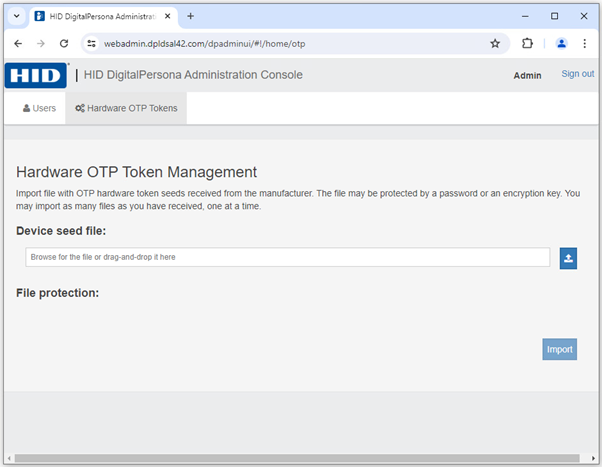Click the horizontal scrollbar at the bottom
Image resolution: width=602 pixels, height=467 pixels.
[290, 459]
